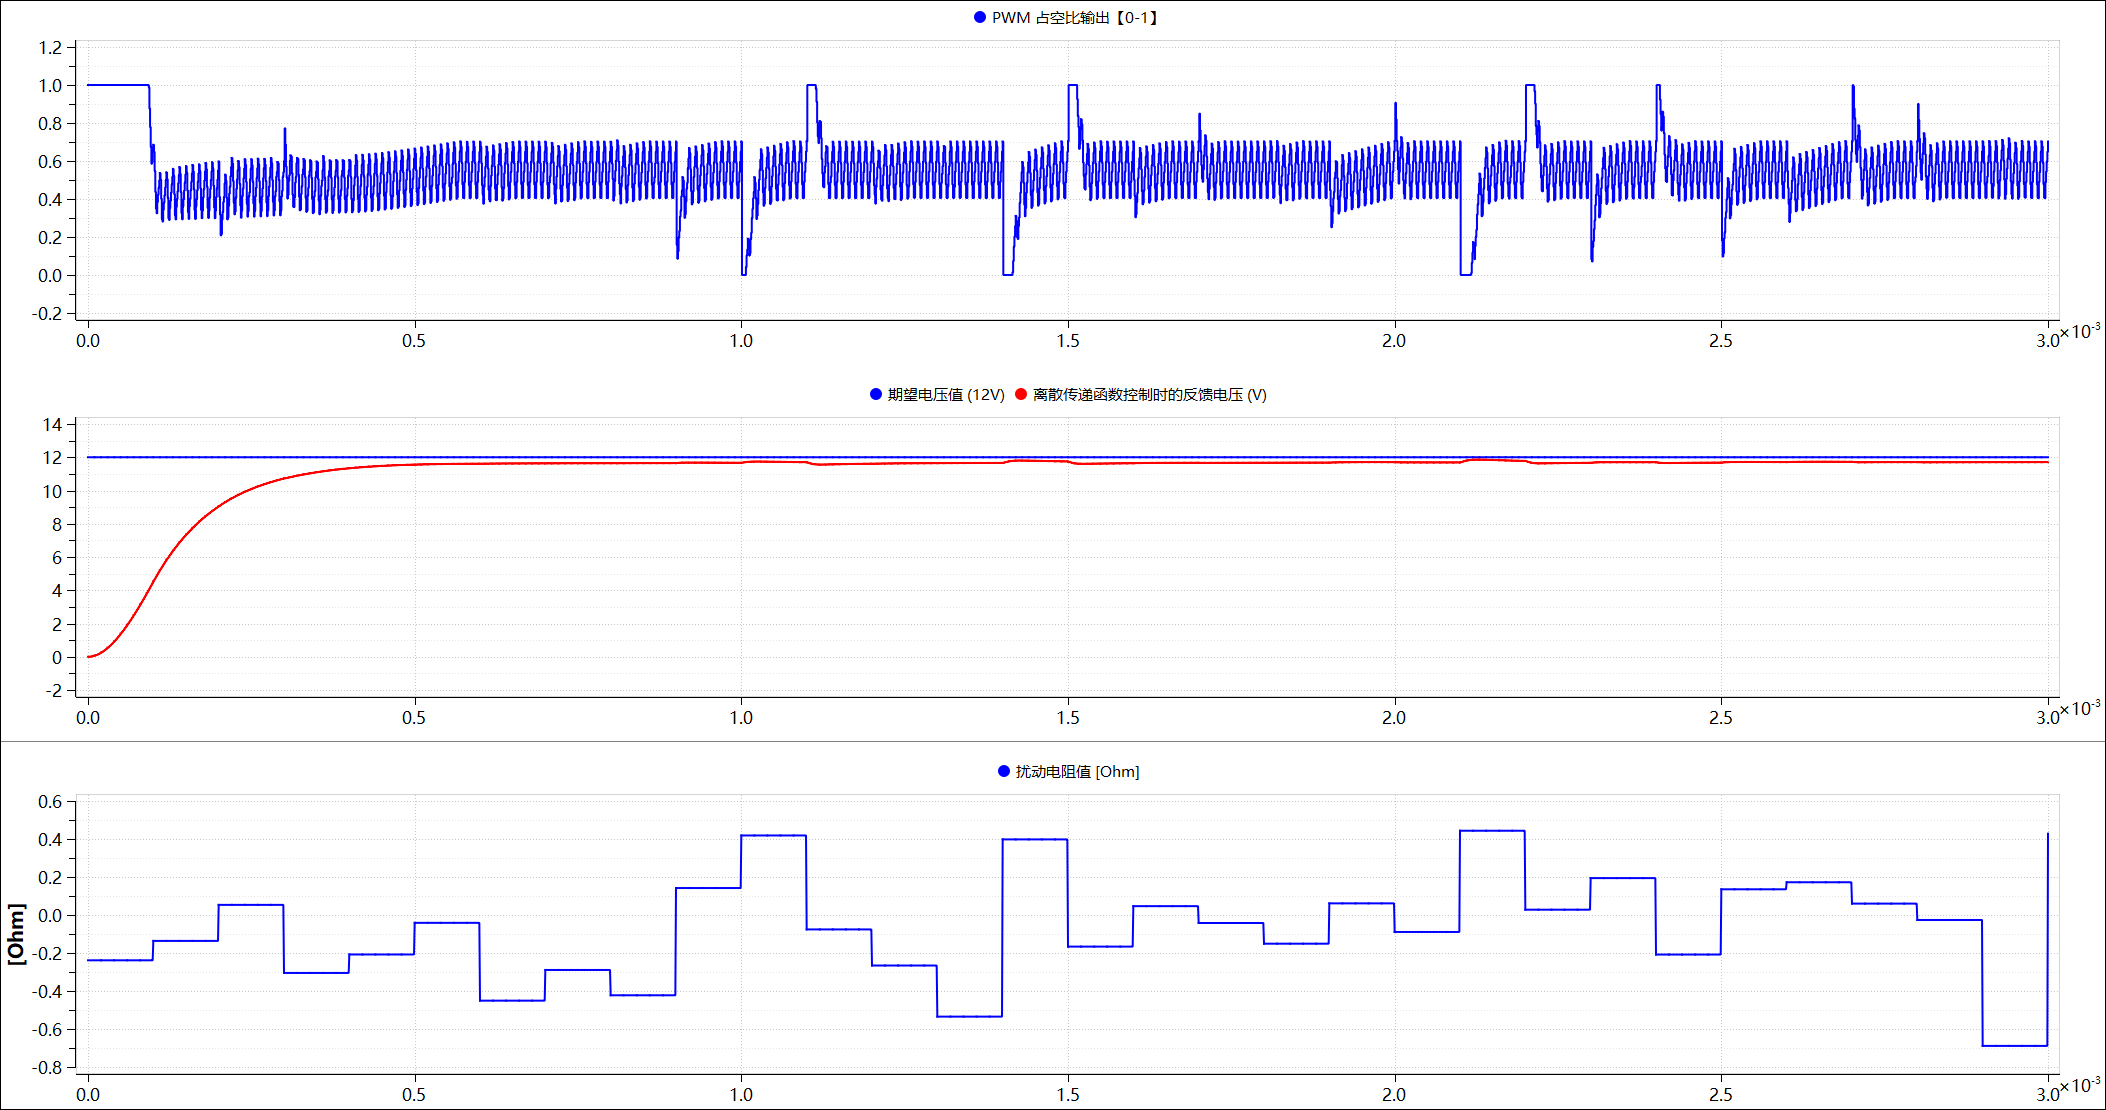The image size is (2106, 1110).
Task: Click ×10⁻³ exponent on top plot
Action: coord(2080,332)
